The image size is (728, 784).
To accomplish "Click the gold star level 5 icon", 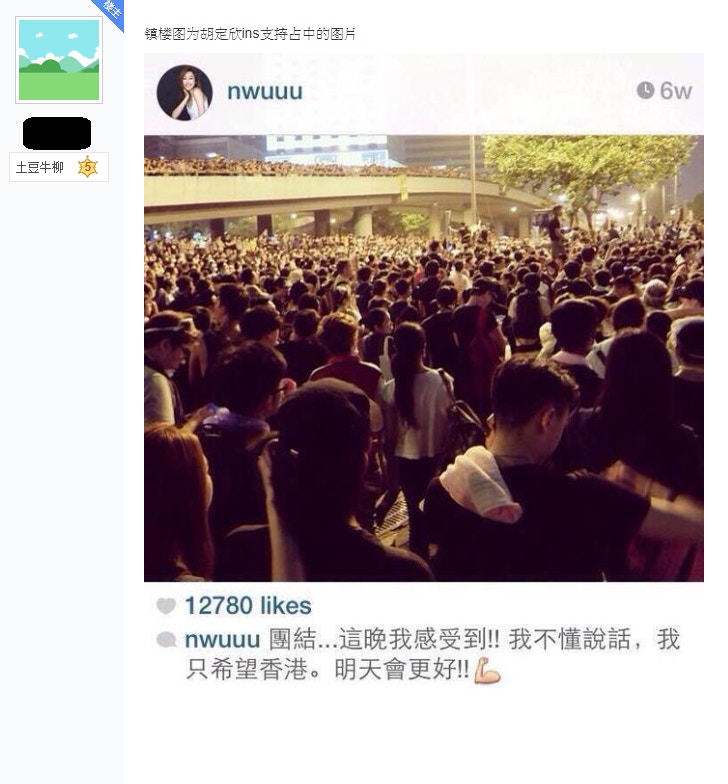I will pyautogui.click(x=88, y=167).
